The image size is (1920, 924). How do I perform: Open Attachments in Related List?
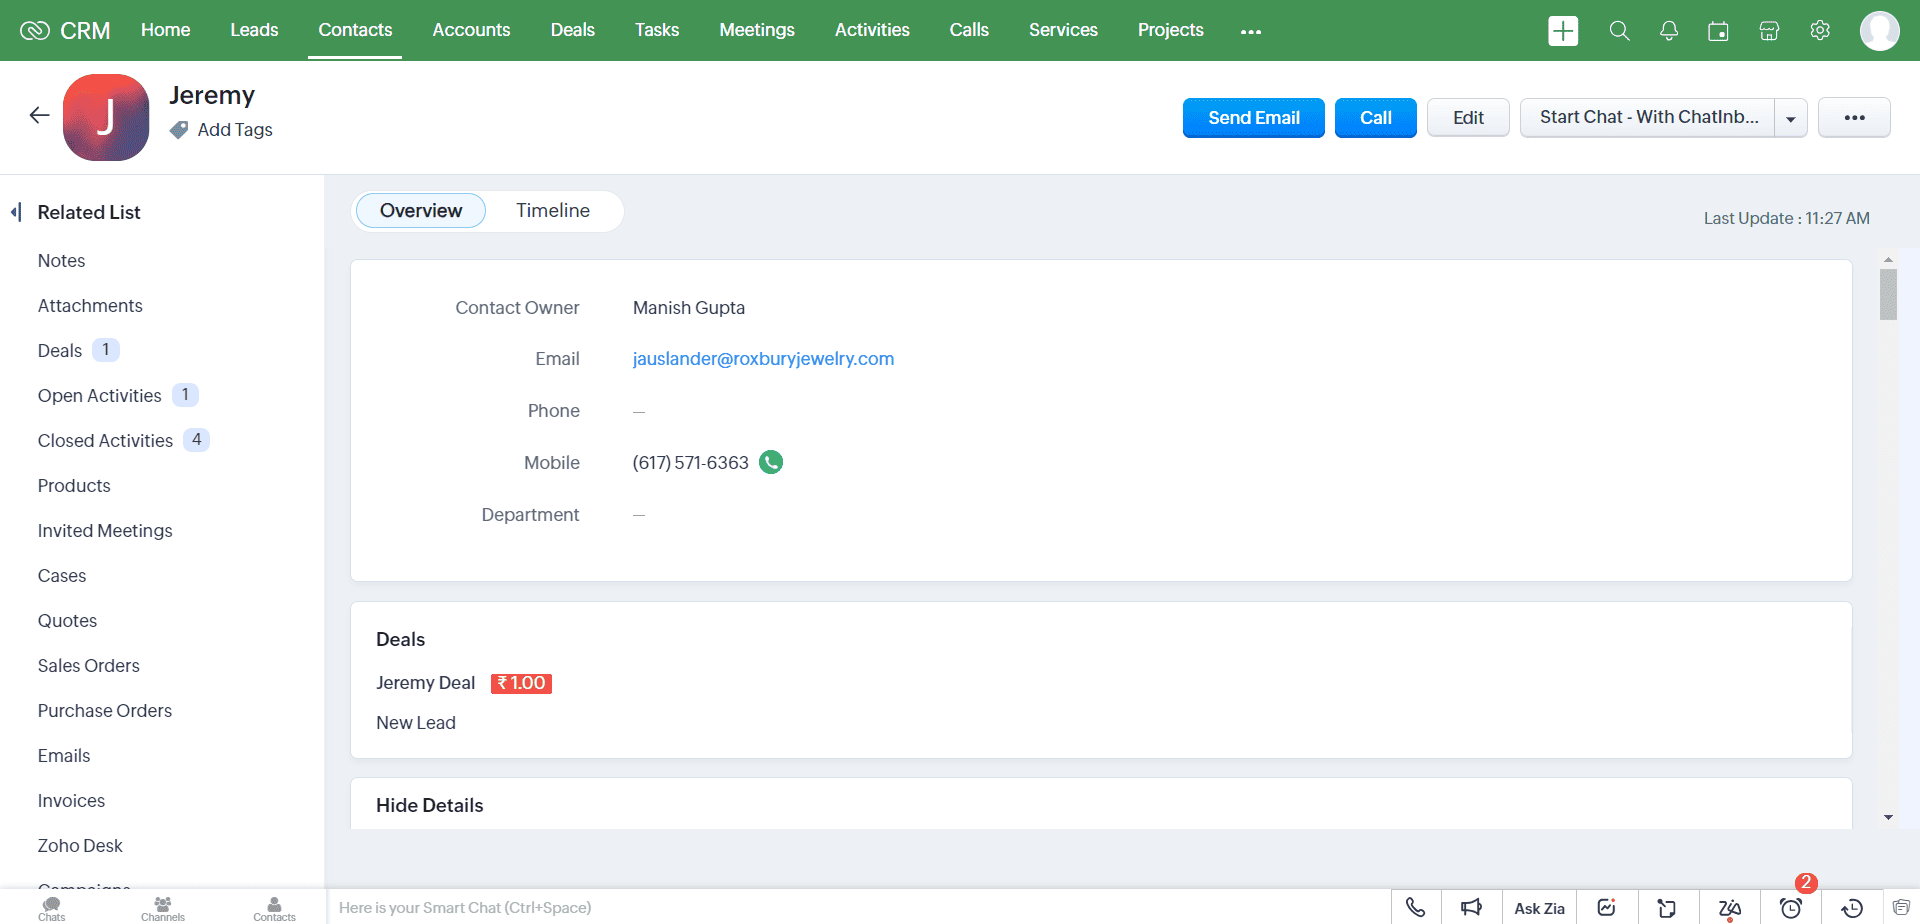pos(90,306)
